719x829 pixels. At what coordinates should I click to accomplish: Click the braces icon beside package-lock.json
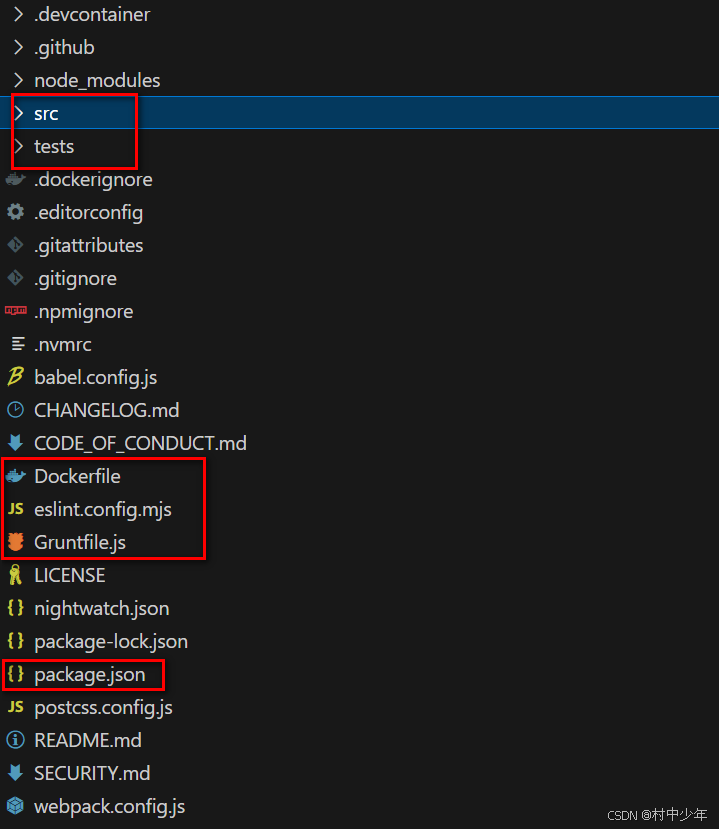15,641
